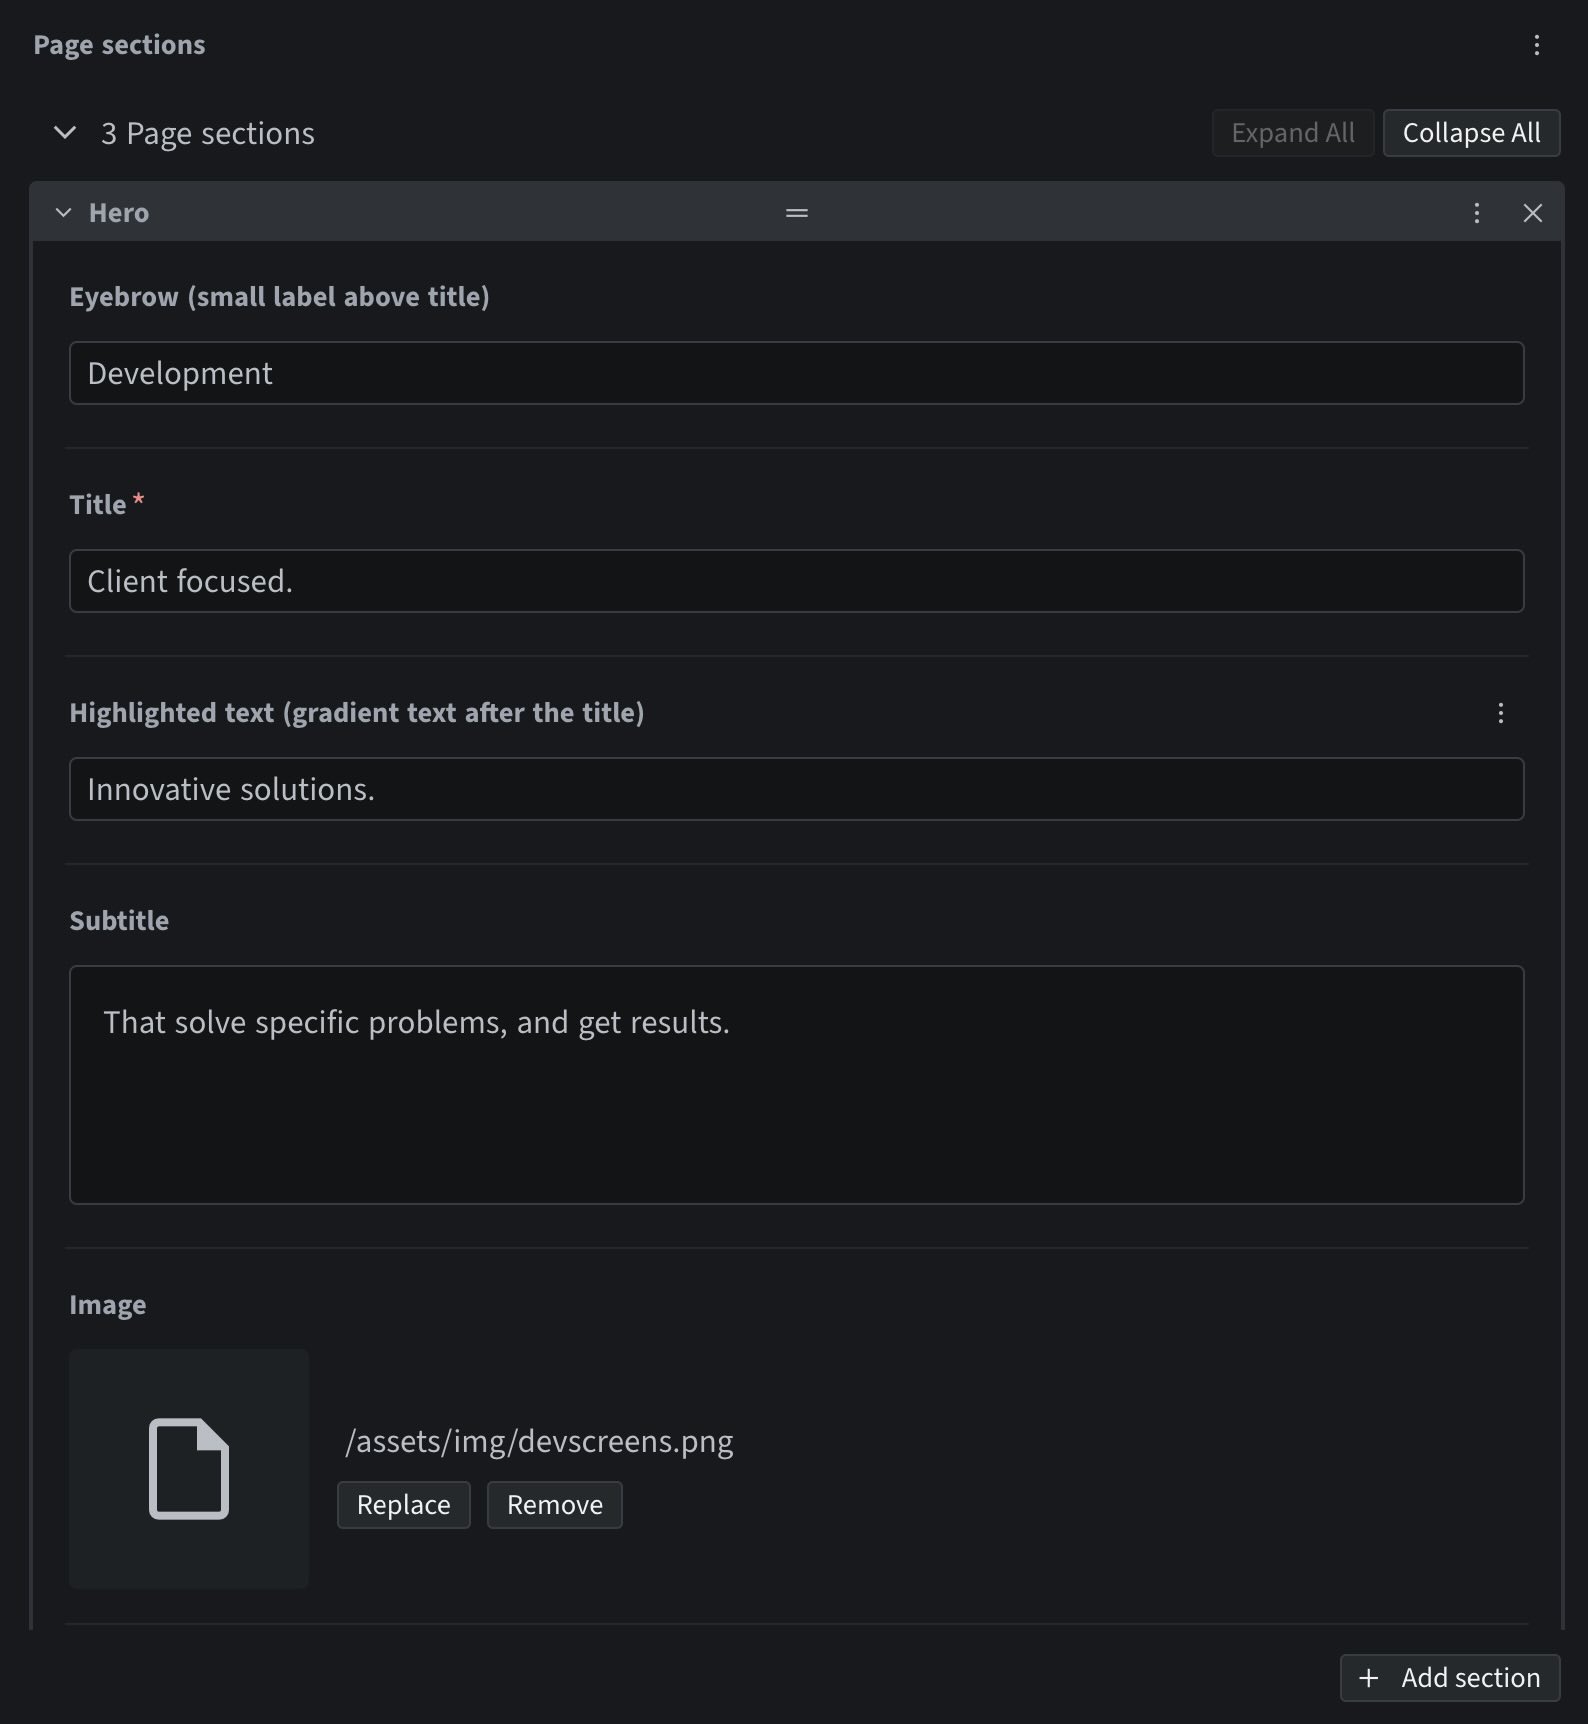The image size is (1588, 1724).
Task: Focus the Title field with Client focused.
Action: pyautogui.click(x=797, y=581)
